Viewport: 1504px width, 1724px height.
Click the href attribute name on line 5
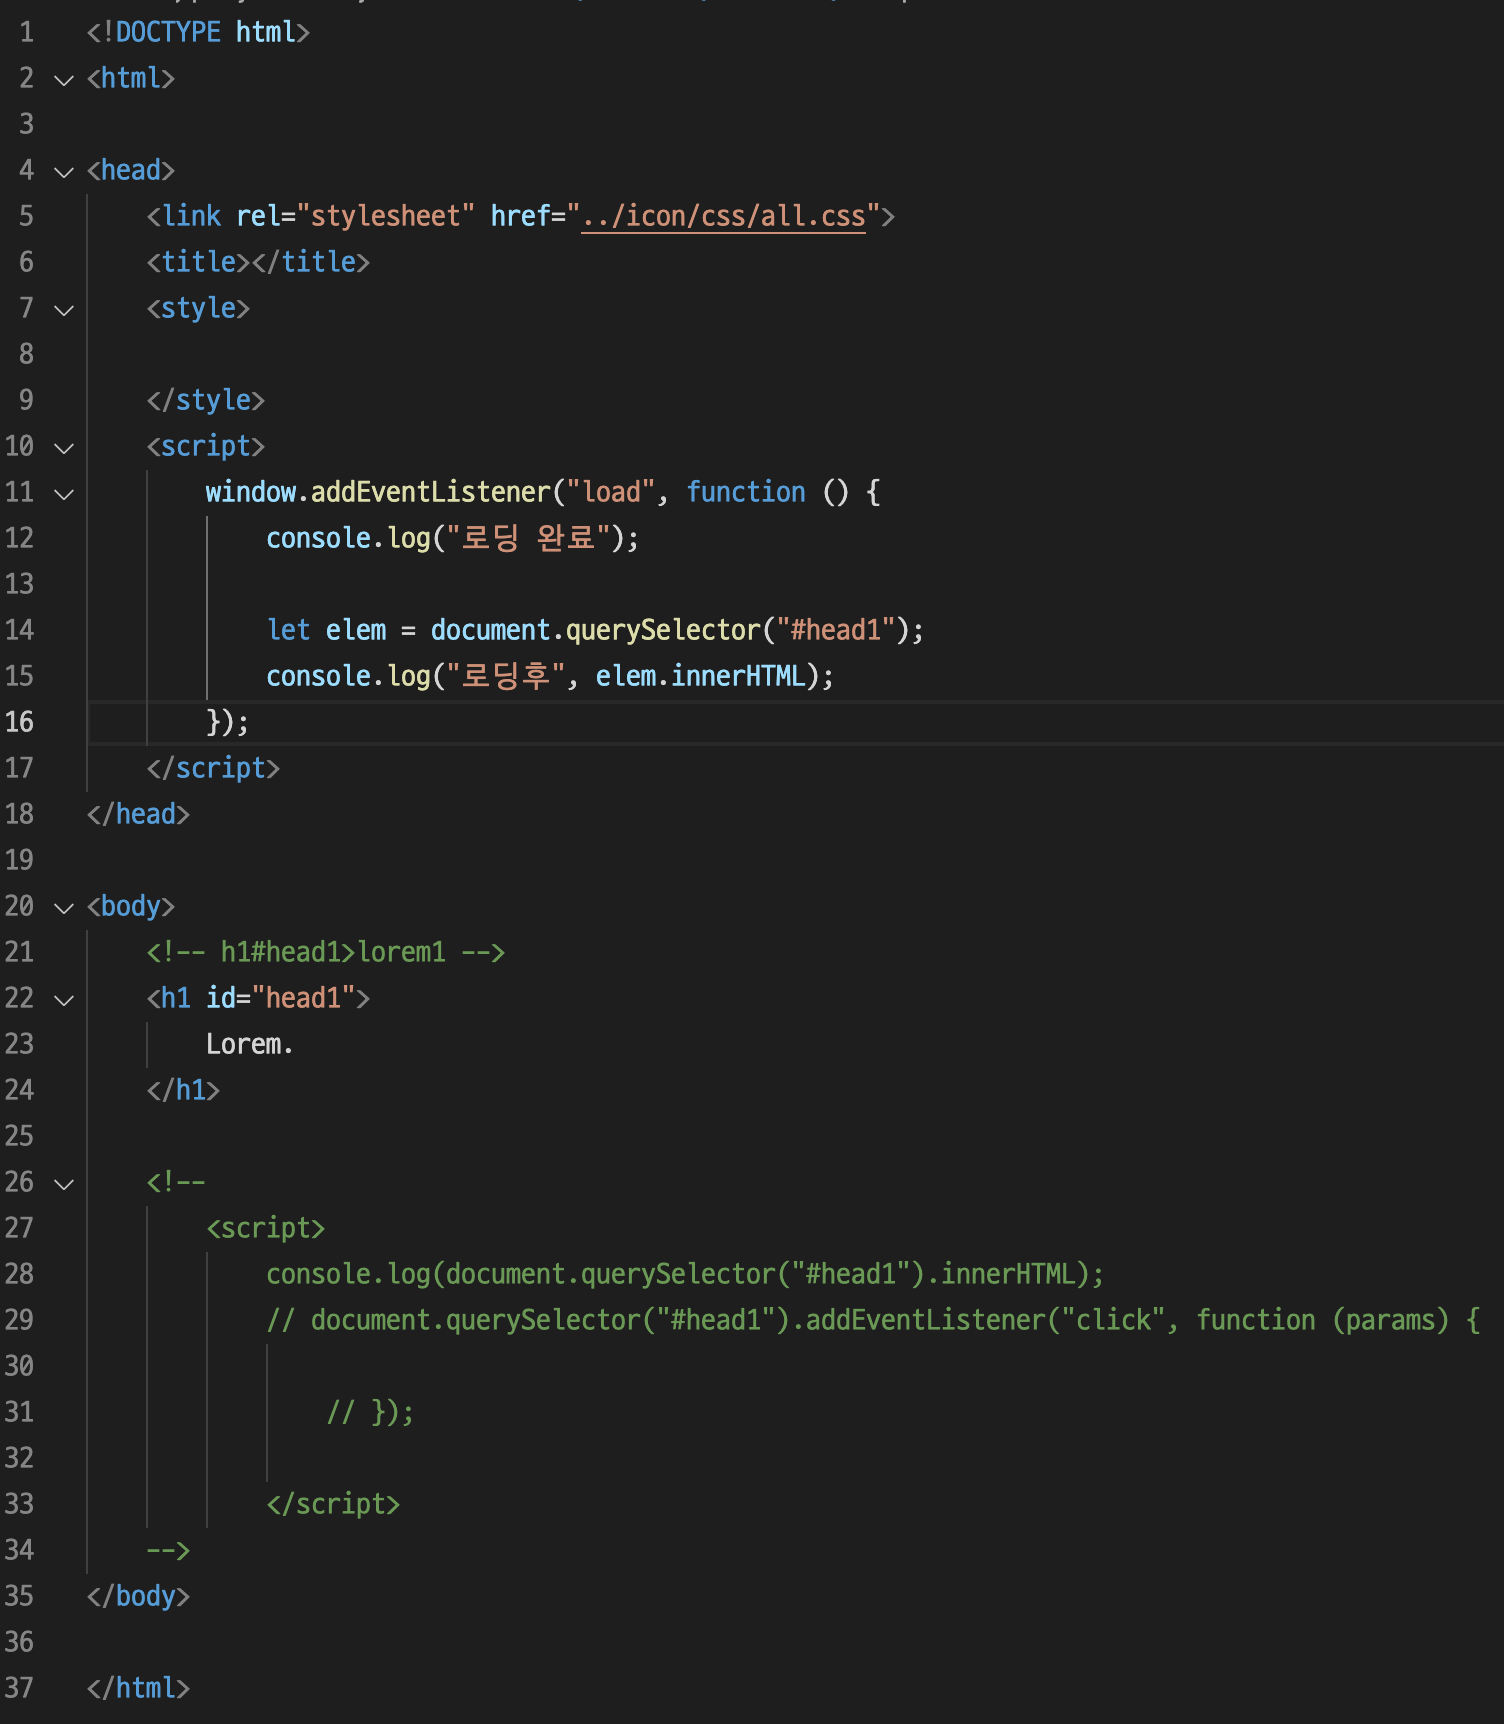[x=520, y=216]
